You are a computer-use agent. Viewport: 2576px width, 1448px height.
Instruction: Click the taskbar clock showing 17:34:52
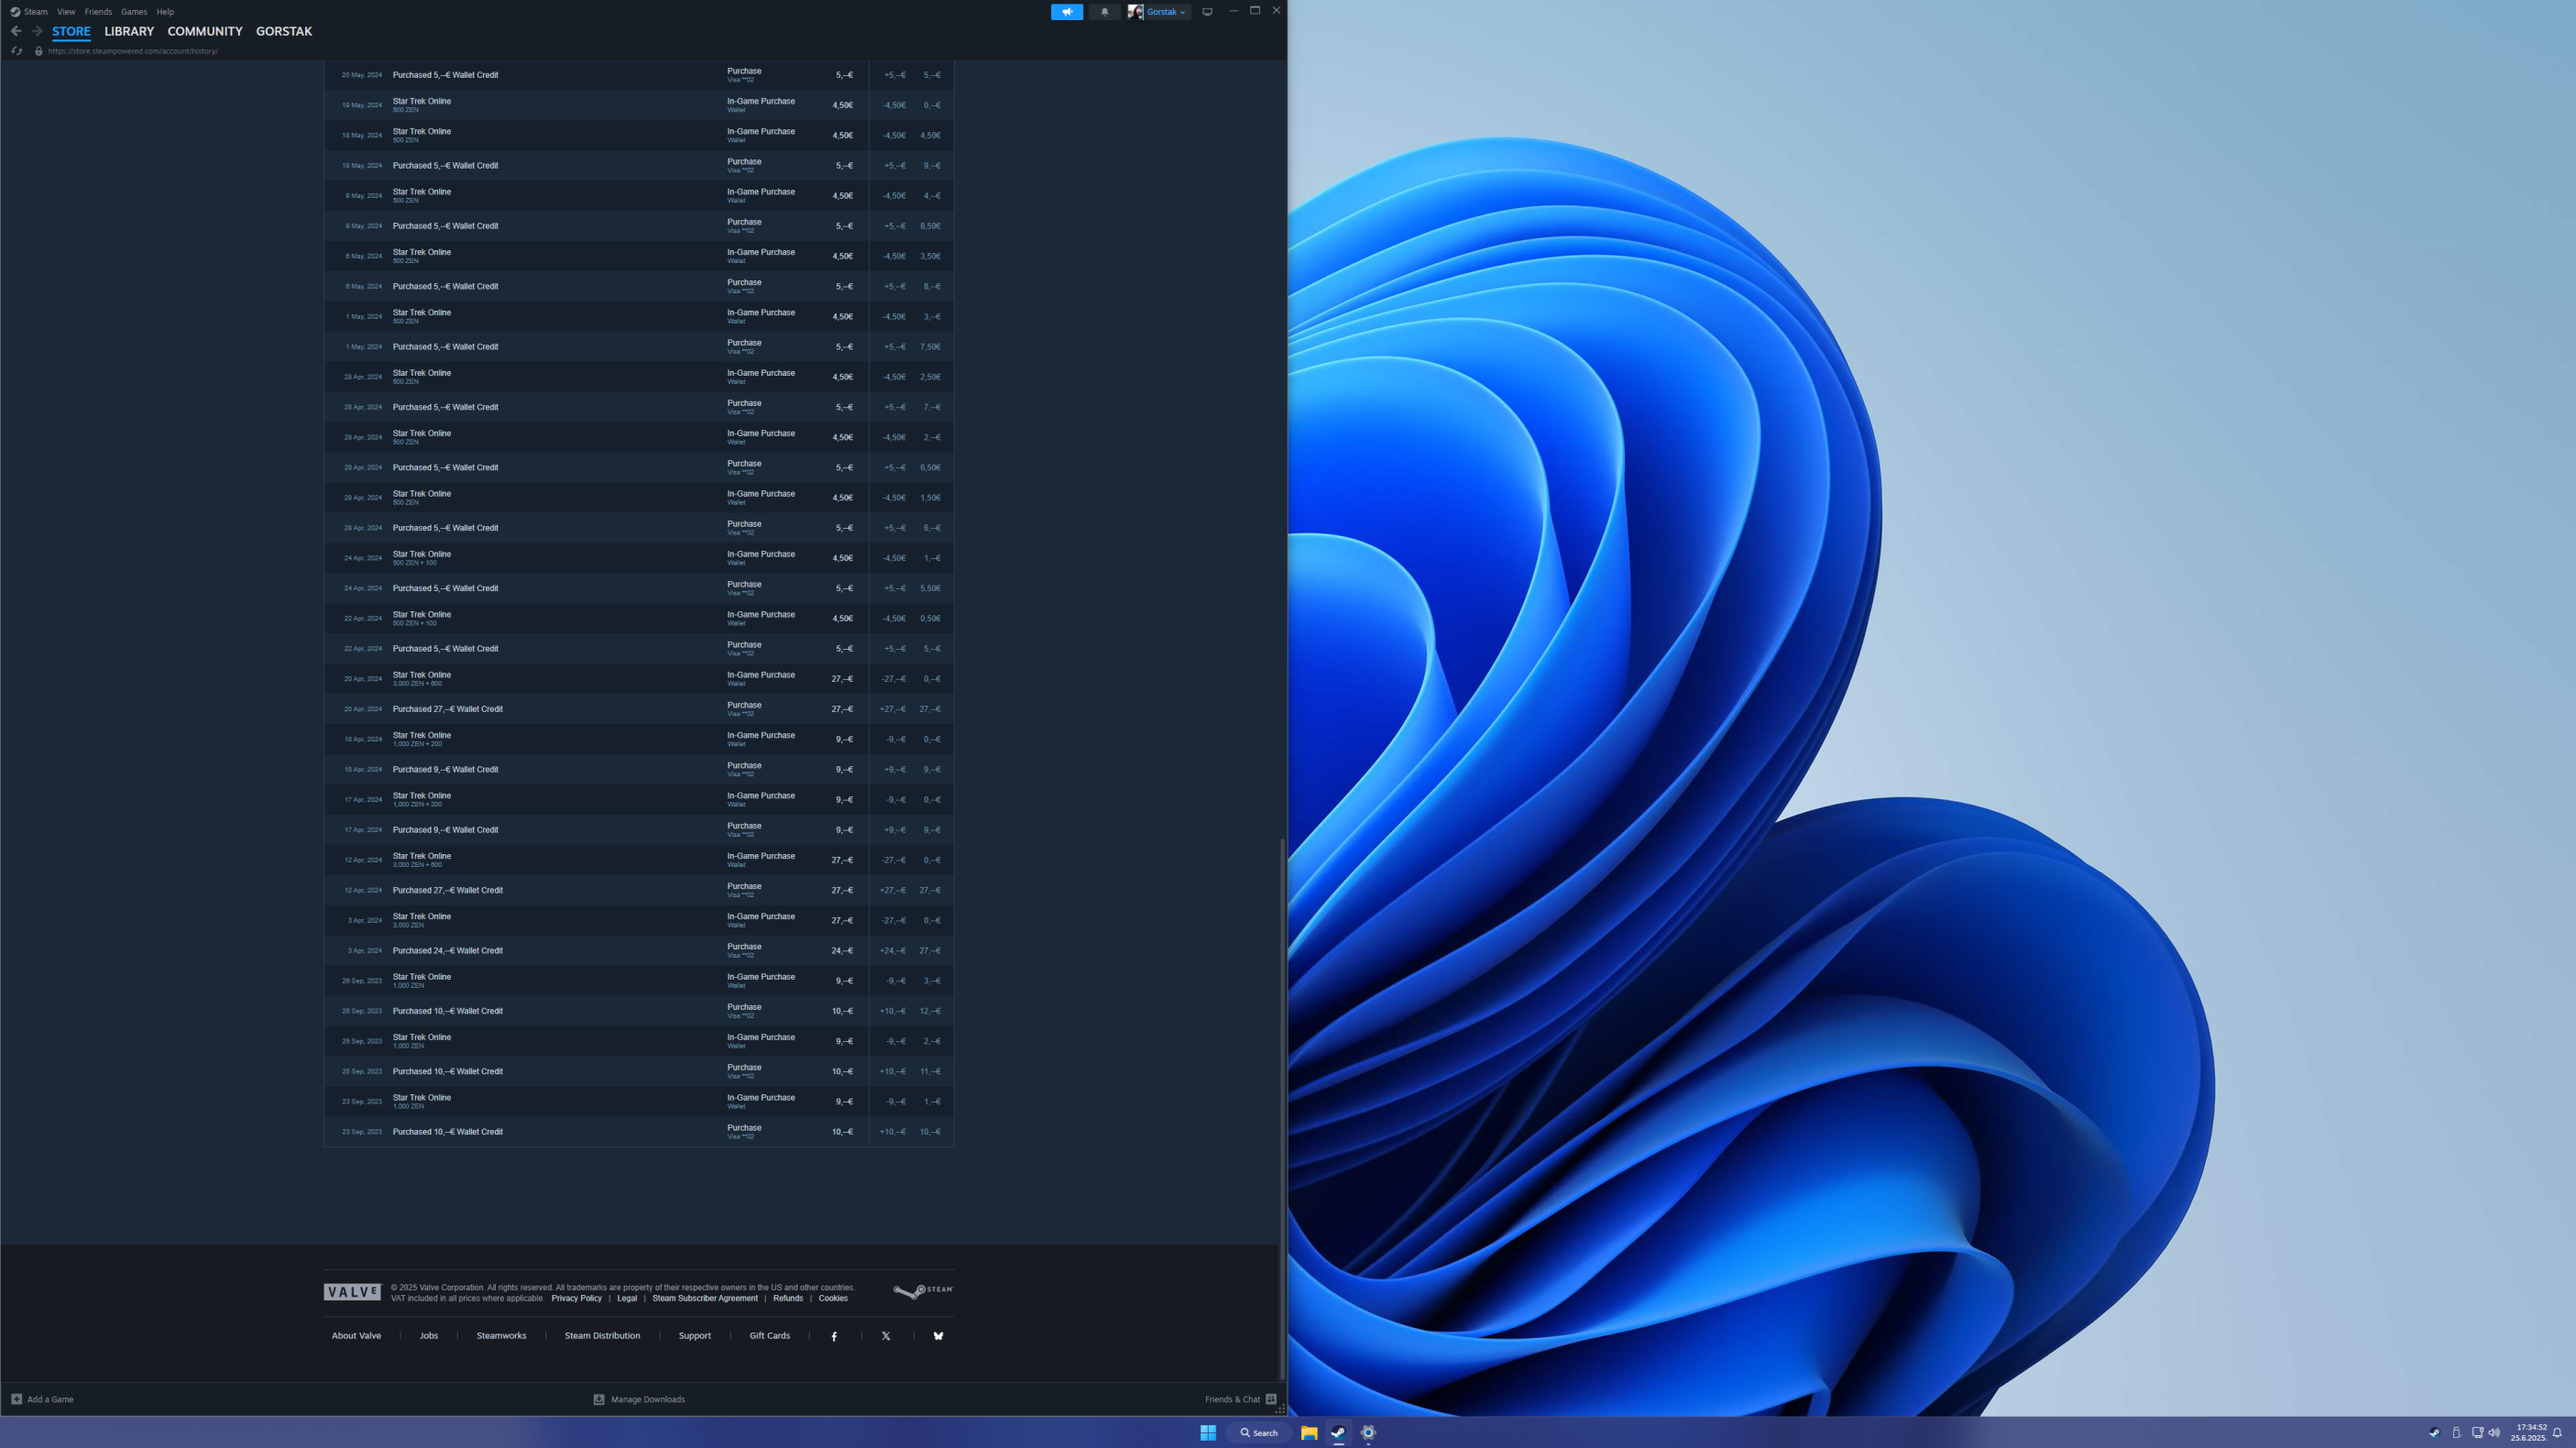(x=2528, y=1433)
